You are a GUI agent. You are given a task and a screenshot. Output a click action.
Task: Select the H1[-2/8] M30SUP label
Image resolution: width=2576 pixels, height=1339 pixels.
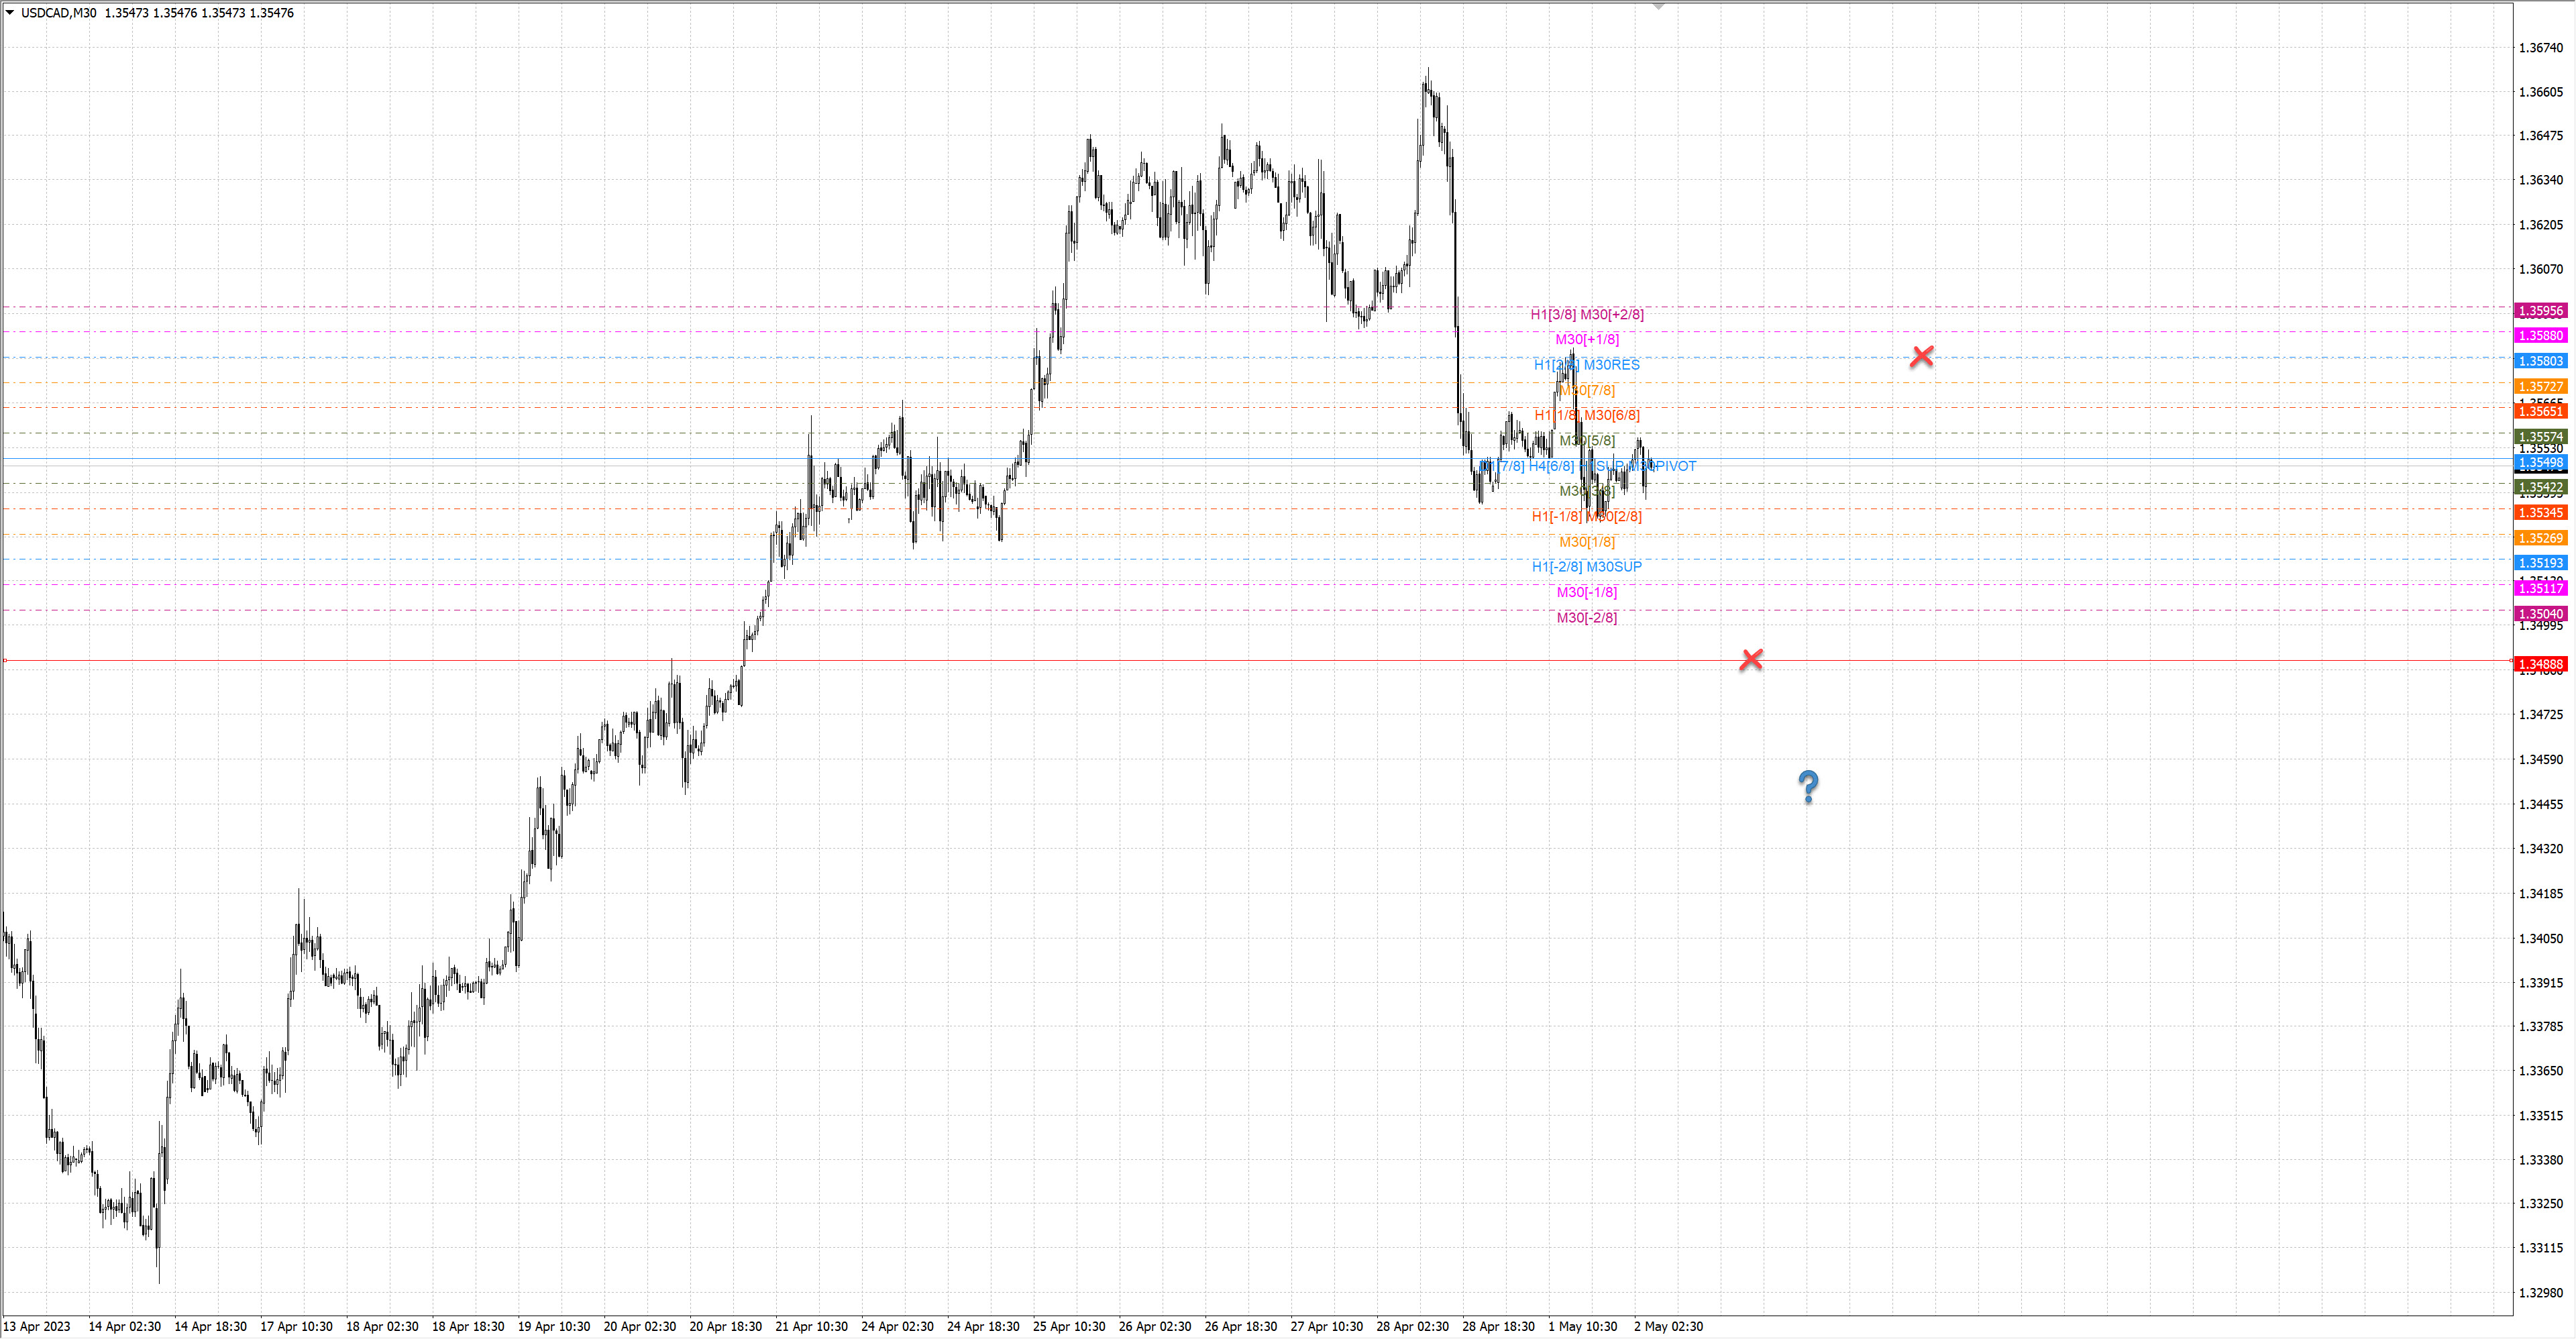[1586, 566]
